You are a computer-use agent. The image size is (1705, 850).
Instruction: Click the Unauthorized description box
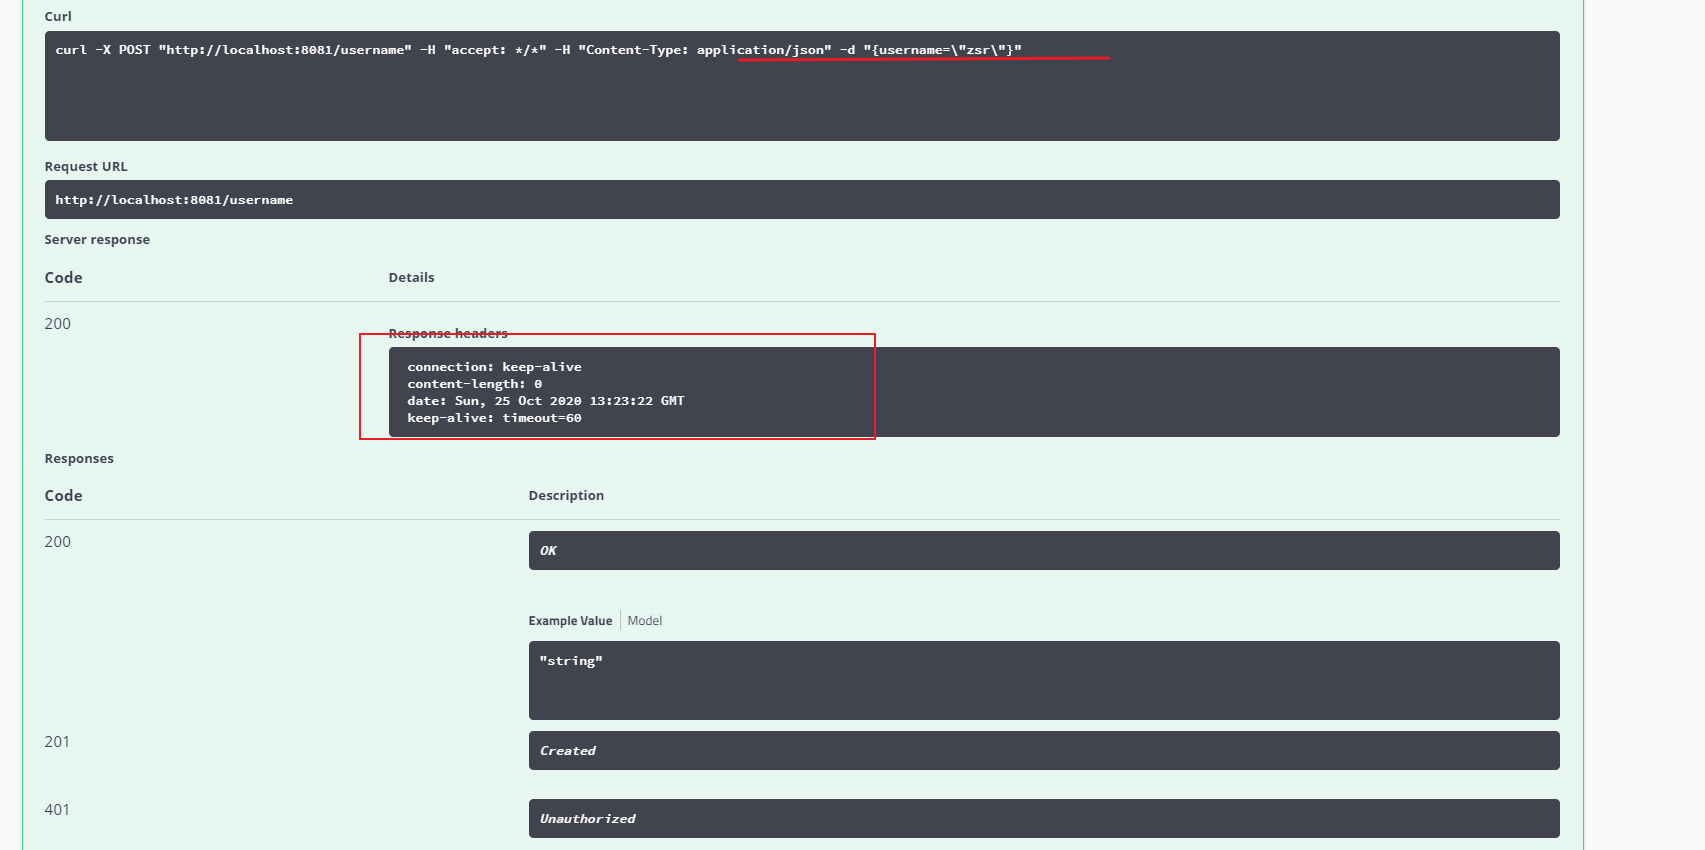click(1044, 819)
